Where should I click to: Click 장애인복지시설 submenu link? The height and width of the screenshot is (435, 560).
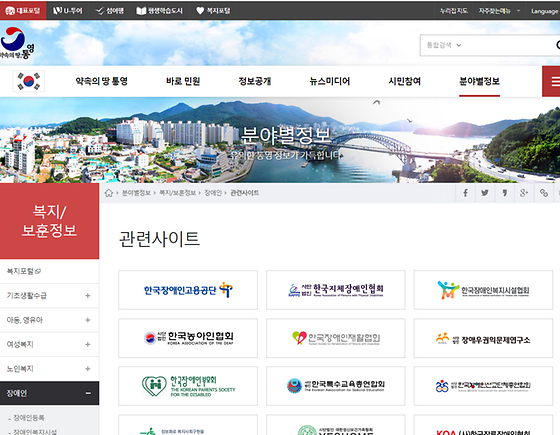pos(35,432)
